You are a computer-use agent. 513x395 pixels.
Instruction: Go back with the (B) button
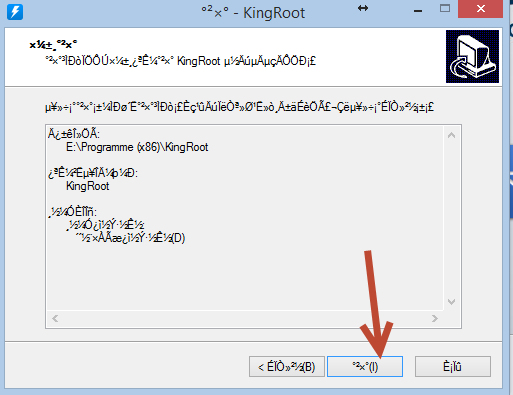tap(287, 367)
